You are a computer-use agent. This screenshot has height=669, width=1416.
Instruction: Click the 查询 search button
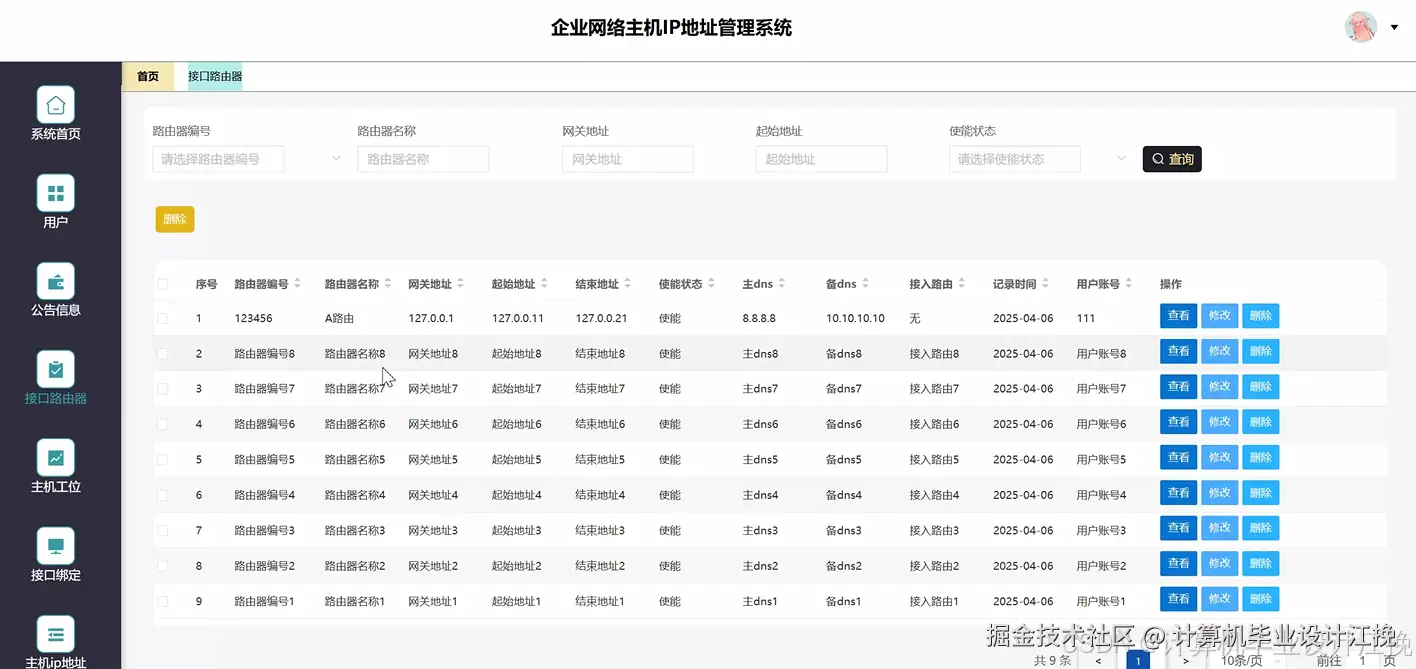1171,158
